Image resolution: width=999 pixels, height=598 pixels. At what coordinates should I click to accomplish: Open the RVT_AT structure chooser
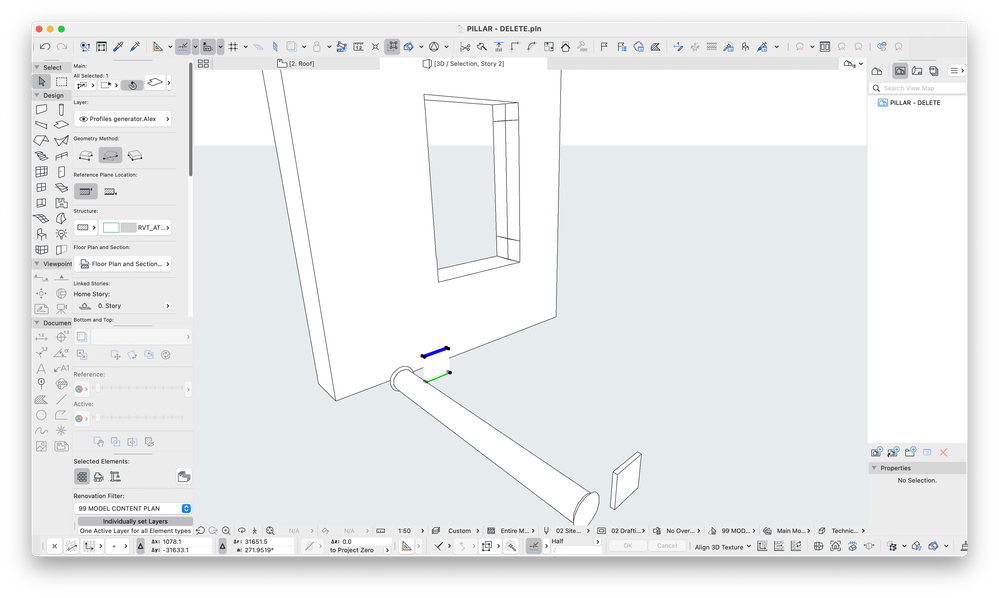134,227
